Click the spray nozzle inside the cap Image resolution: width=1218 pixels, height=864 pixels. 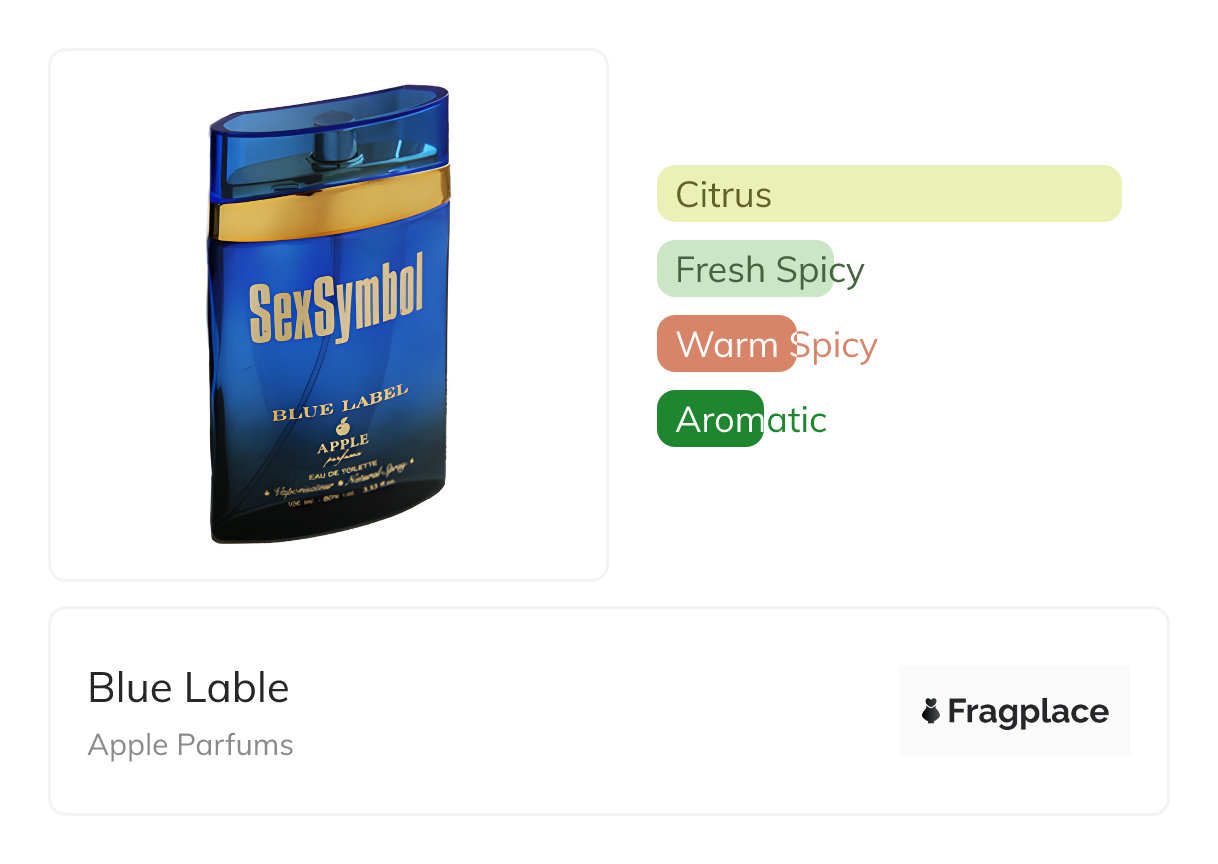pos(333,145)
